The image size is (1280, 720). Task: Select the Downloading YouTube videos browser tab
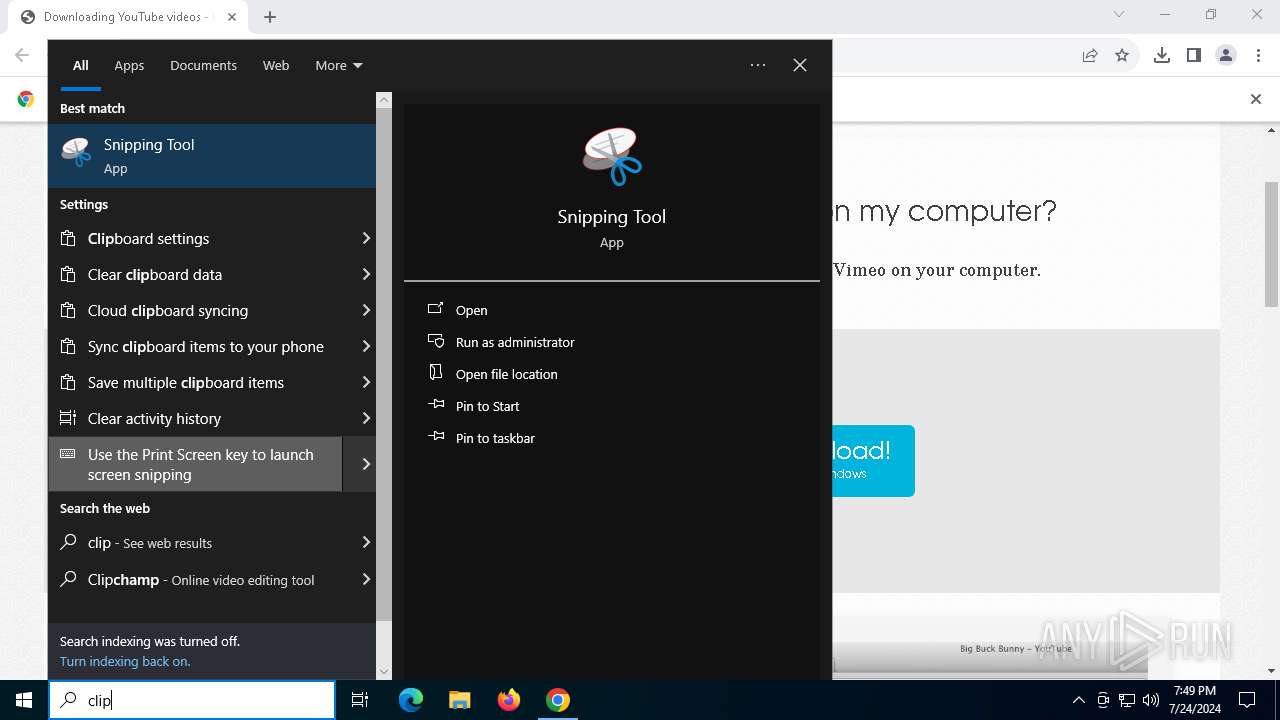(126, 17)
